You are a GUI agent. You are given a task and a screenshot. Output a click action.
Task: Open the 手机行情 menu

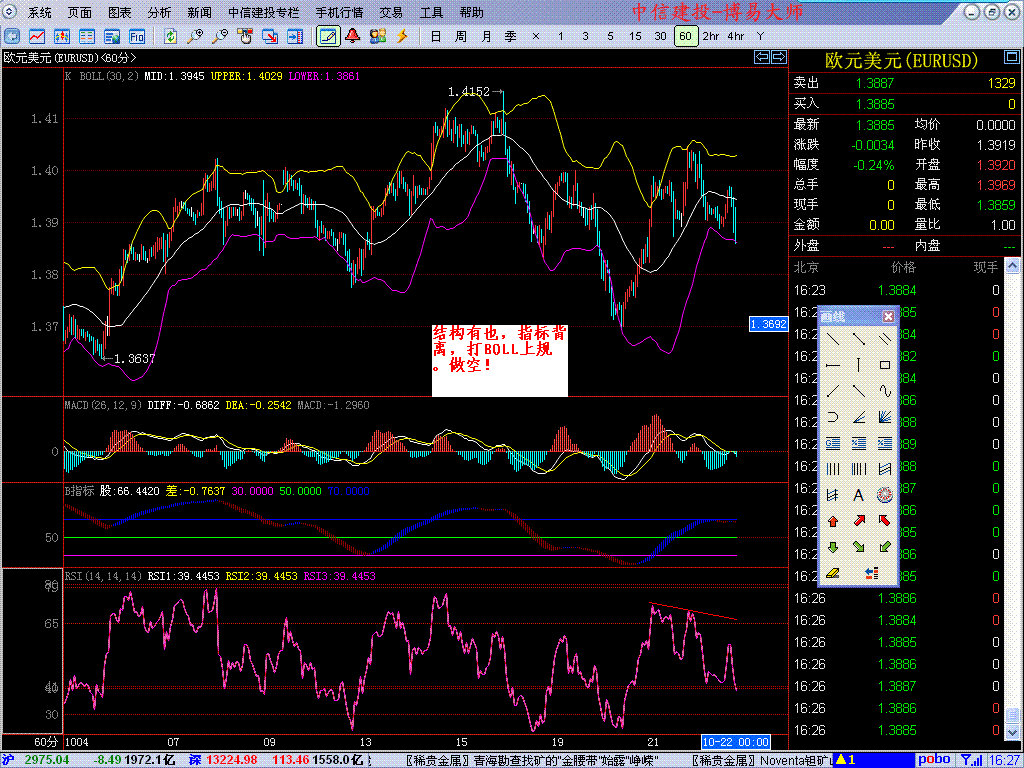pyautogui.click(x=339, y=12)
